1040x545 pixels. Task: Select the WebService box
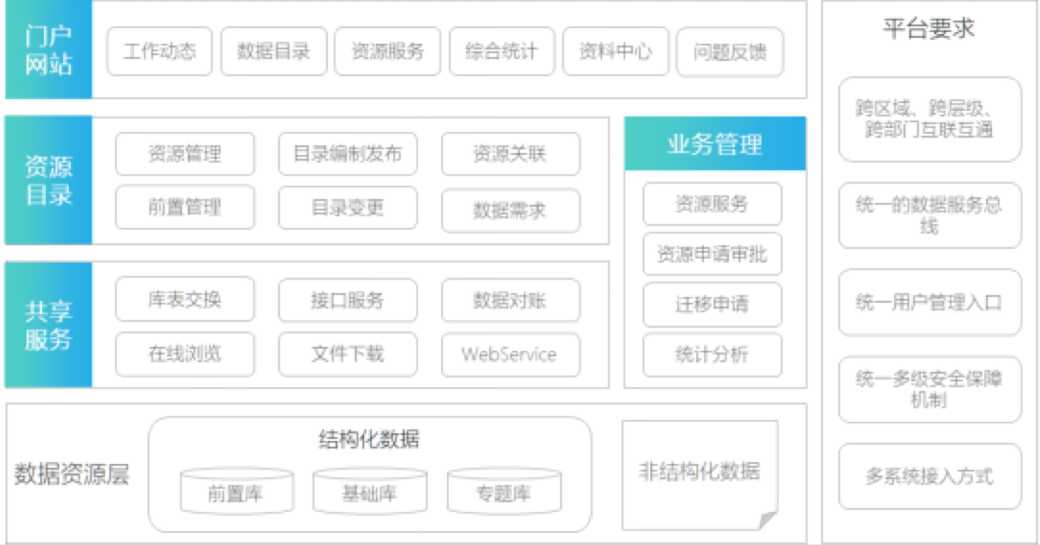(x=511, y=355)
